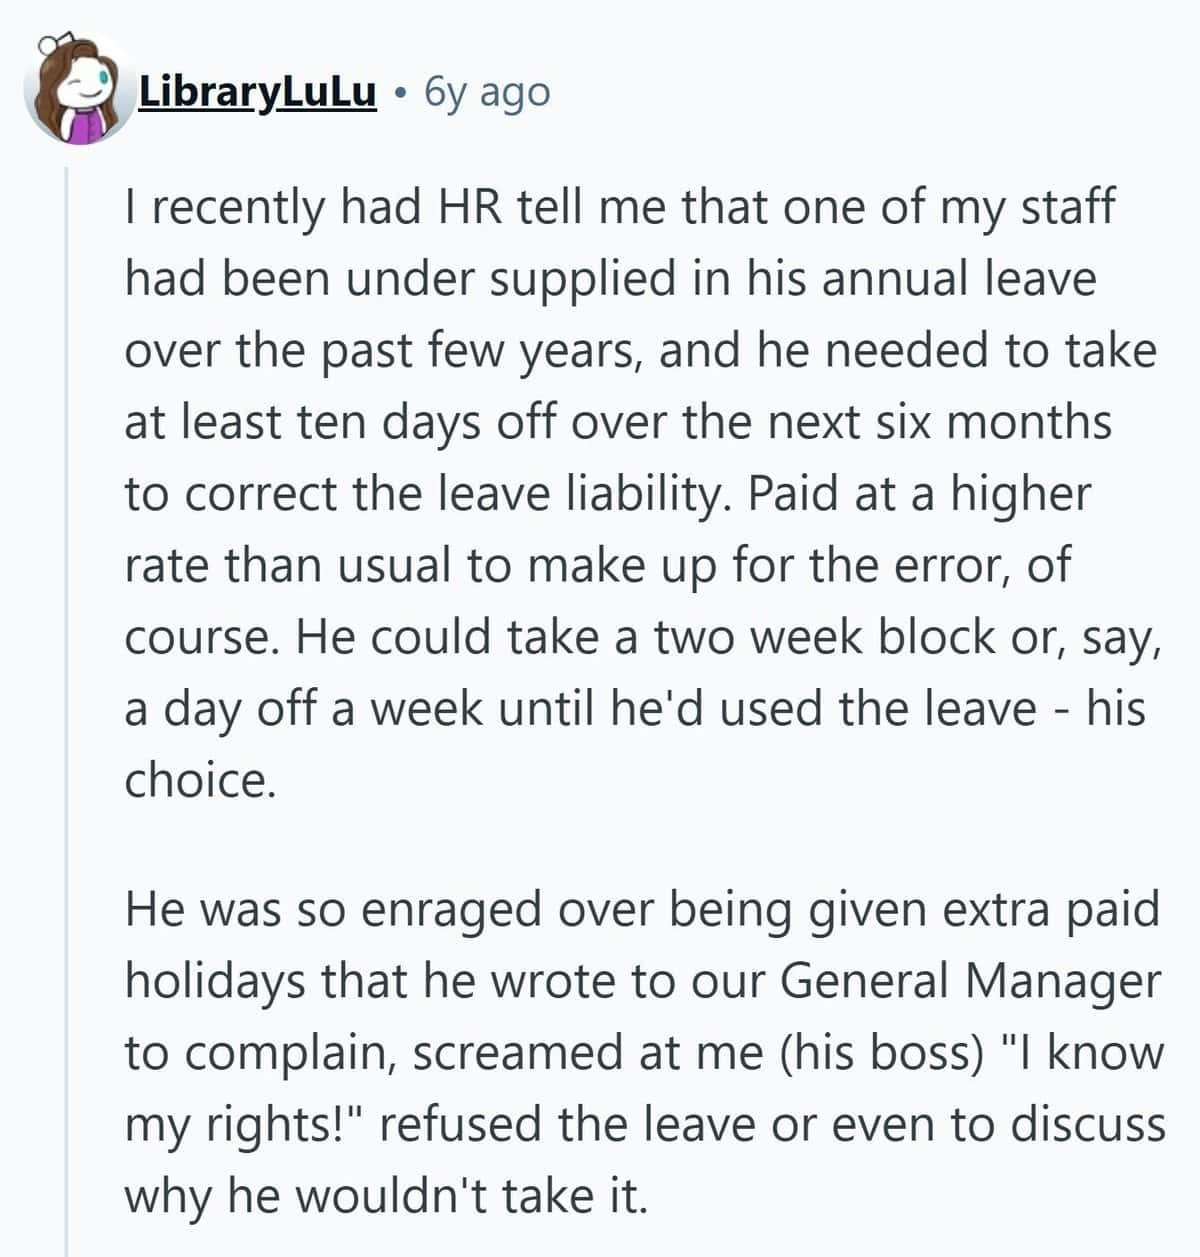Click the word "choice." ending first paragraph
The height and width of the screenshot is (1257, 1200).
[x=200, y=781]
